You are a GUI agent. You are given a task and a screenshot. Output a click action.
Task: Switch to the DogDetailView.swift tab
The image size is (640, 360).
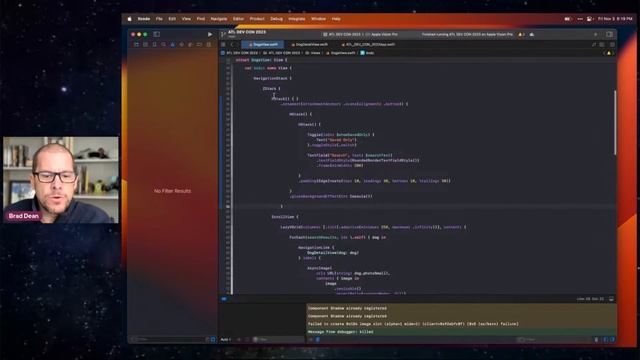pyautogui.click(x=309, y=44)
